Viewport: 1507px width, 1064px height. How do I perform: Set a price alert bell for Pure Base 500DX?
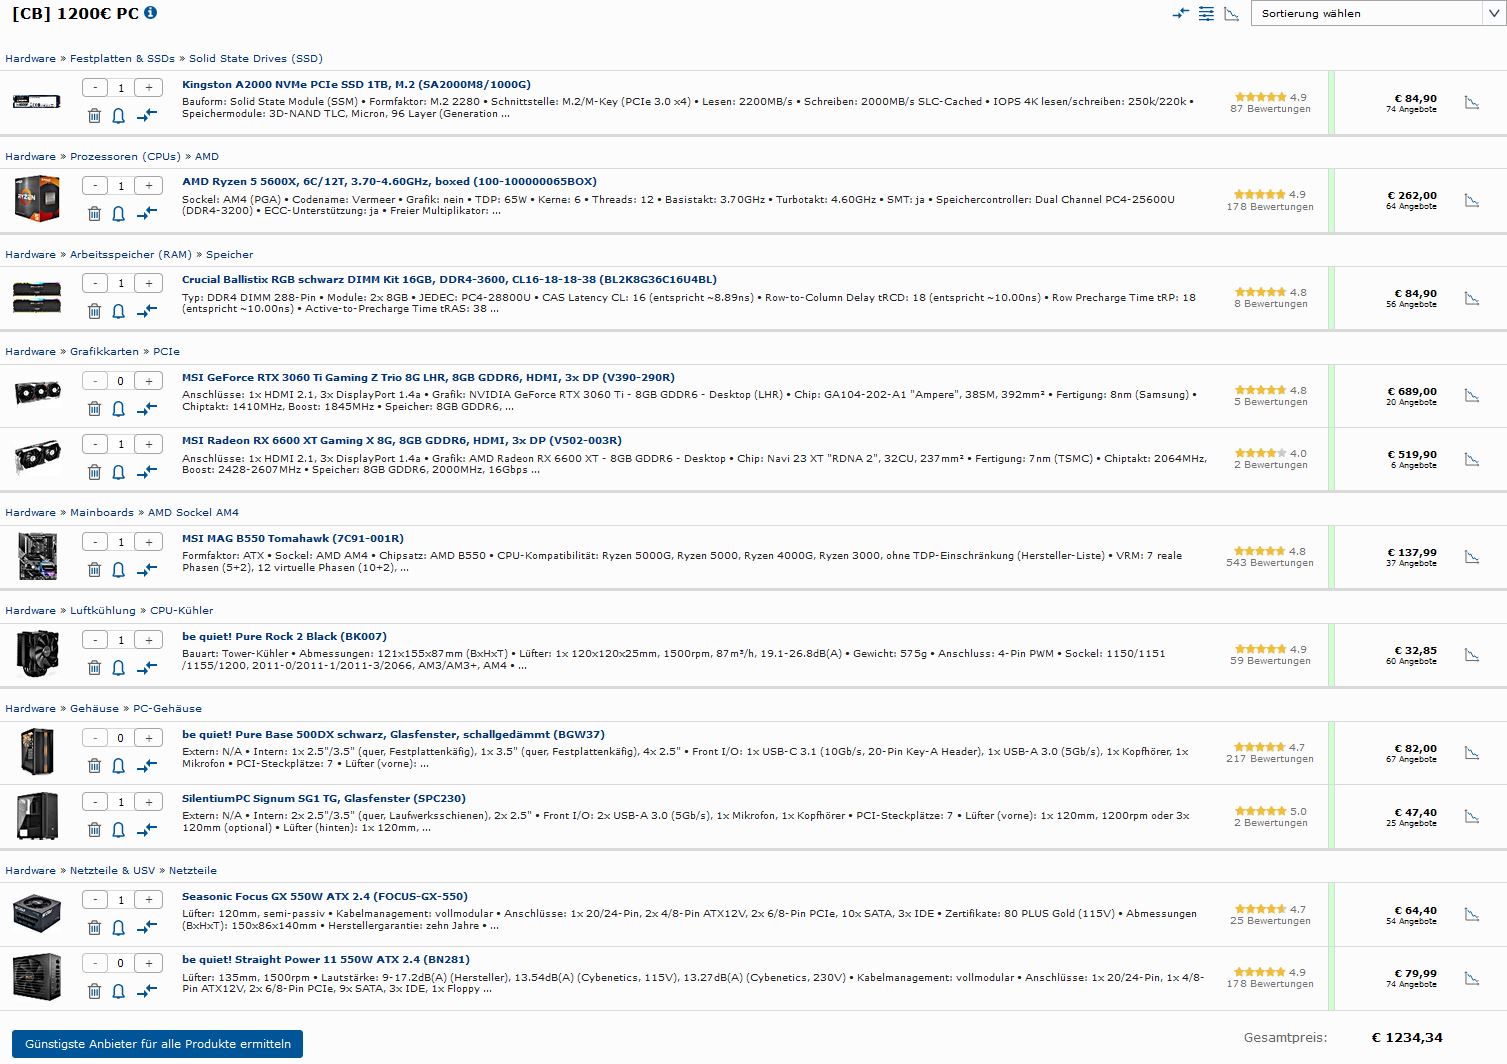(x=118, y=765)
